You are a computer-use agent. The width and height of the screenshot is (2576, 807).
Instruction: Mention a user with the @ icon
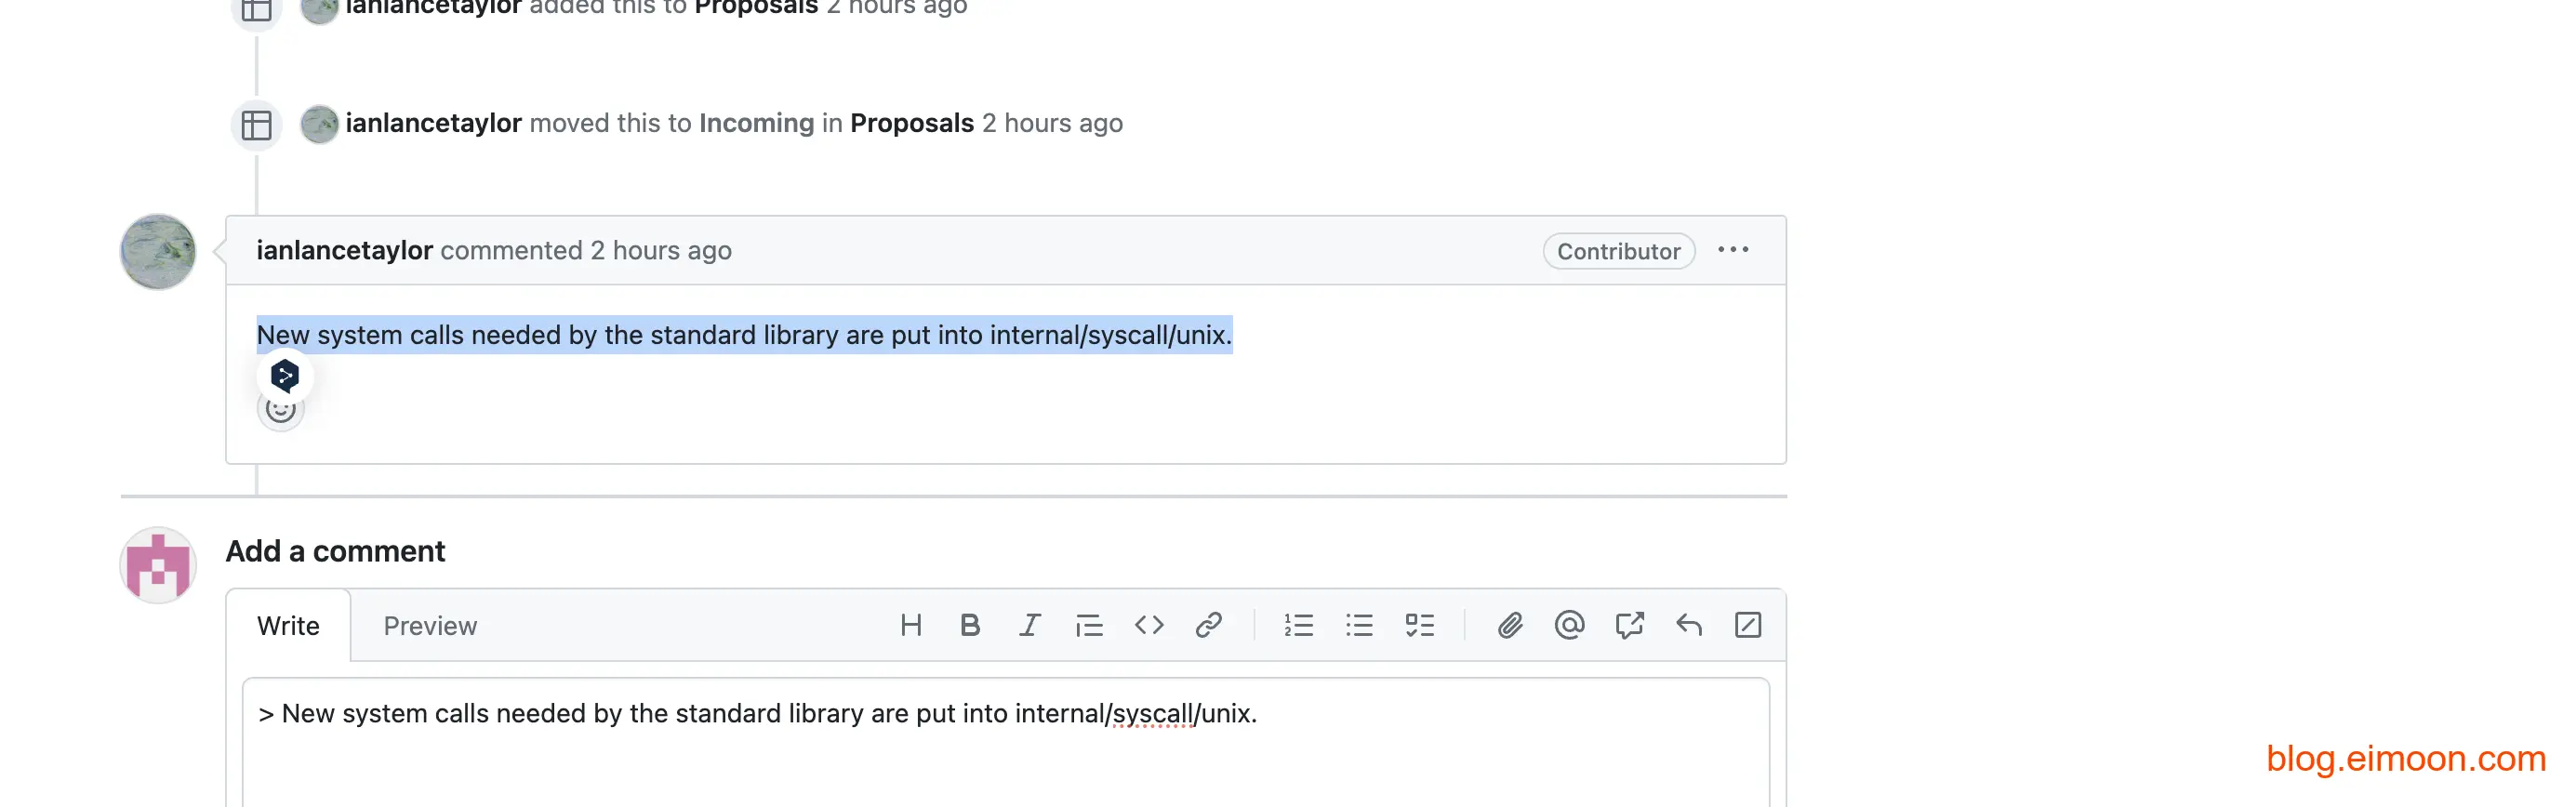click(1569, 625)
